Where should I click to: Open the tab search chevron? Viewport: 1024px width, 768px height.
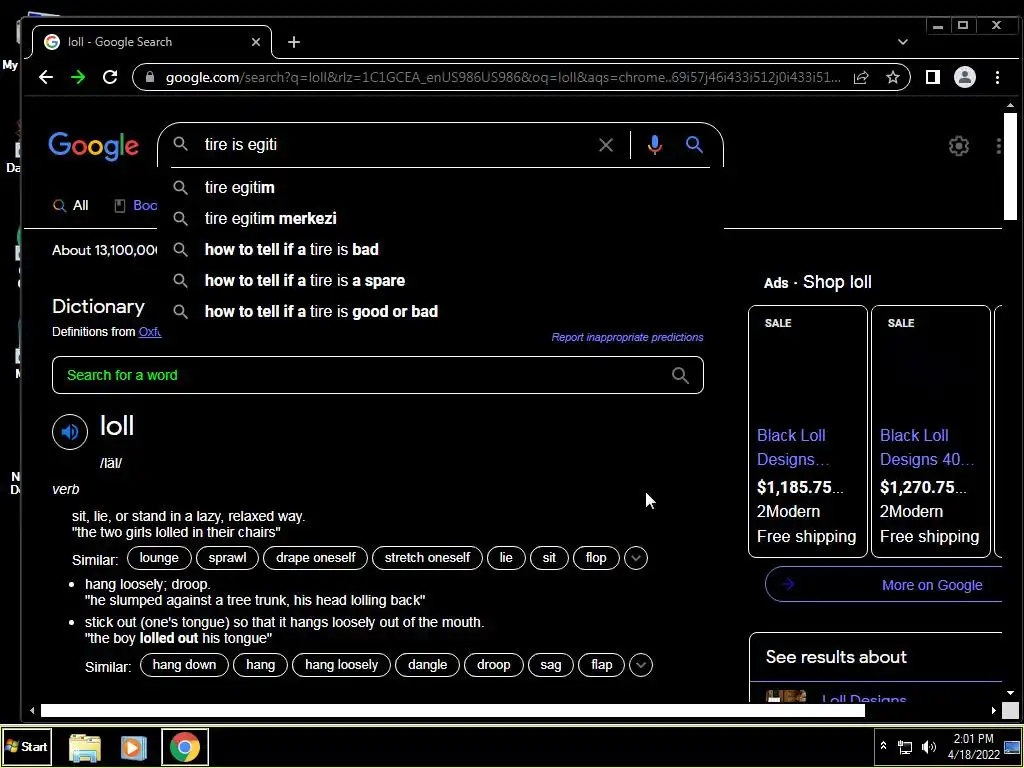click(903, 42)
